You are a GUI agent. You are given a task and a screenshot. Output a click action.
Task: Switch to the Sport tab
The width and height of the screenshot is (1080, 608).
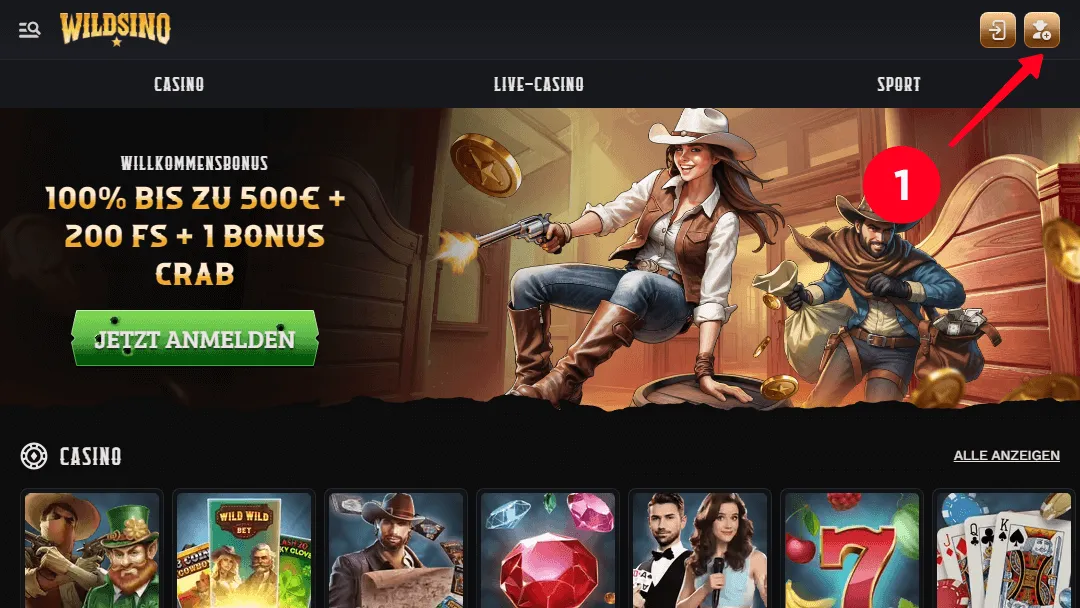point(898,84)
